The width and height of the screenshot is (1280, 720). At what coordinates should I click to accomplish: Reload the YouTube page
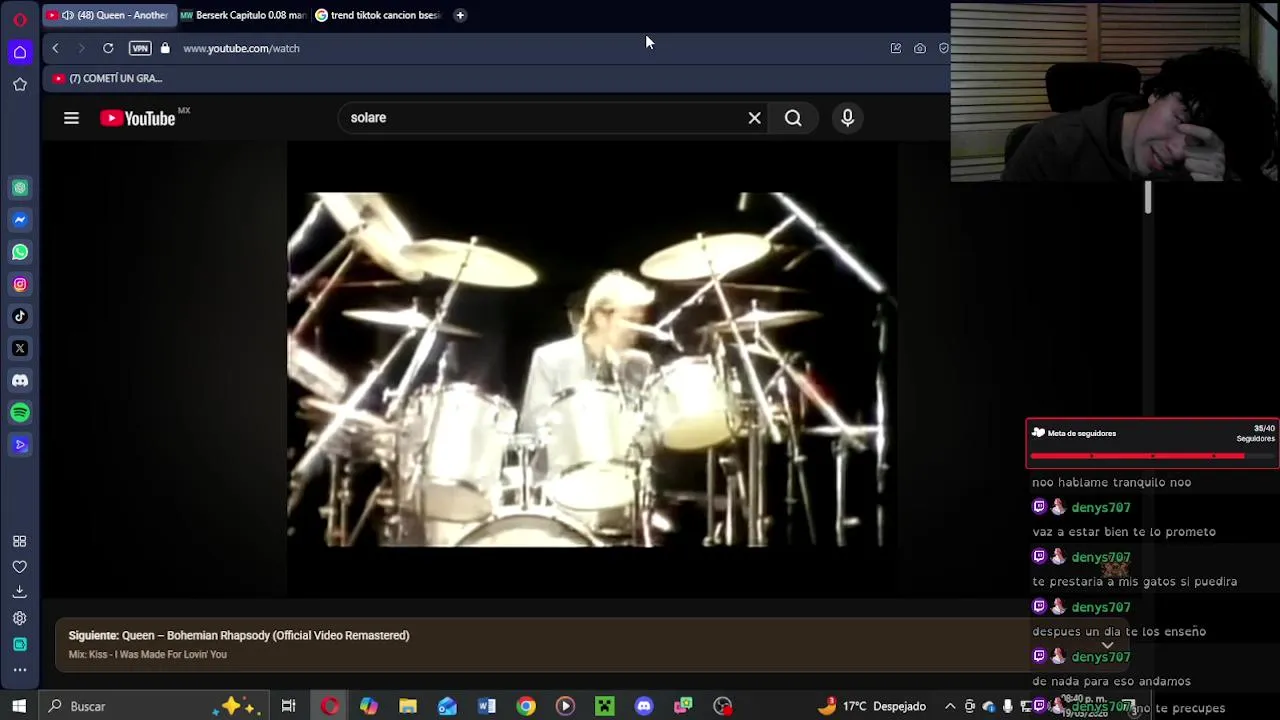(x=108, y=48)
